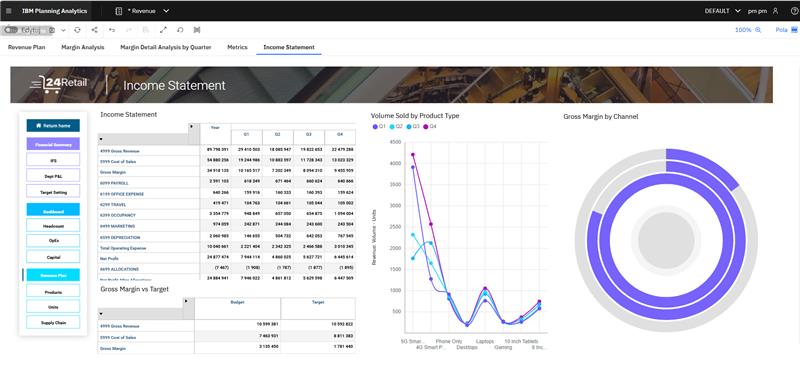
Task: Switch to the Margin Analysis tab
Action: 83,47
